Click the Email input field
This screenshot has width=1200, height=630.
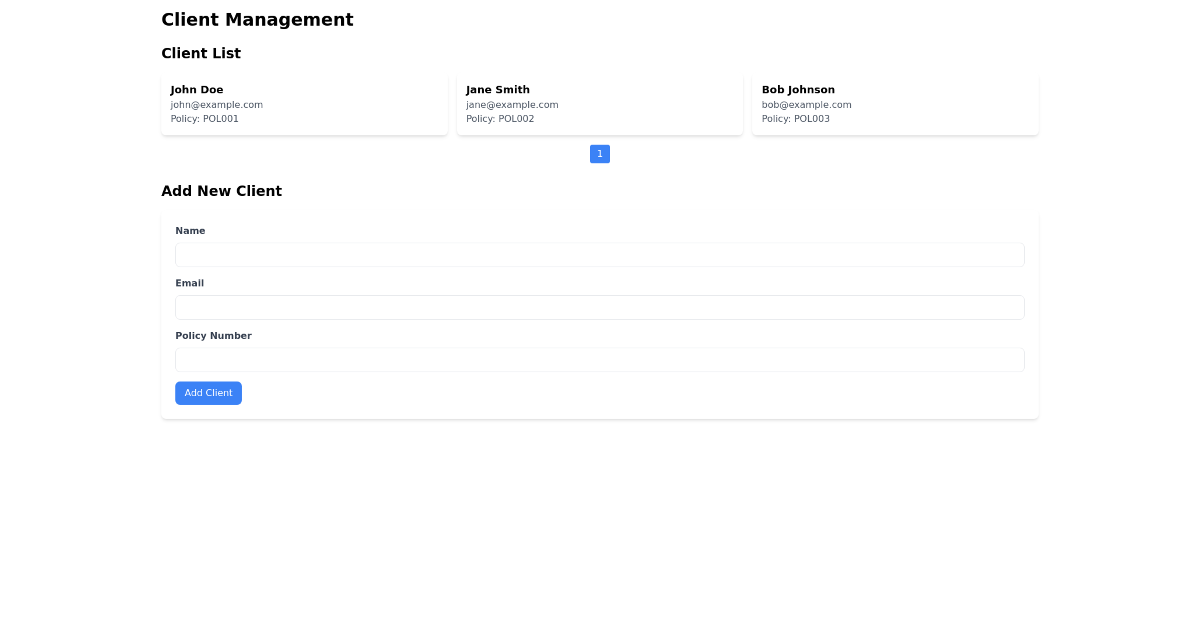pos(600,307)
